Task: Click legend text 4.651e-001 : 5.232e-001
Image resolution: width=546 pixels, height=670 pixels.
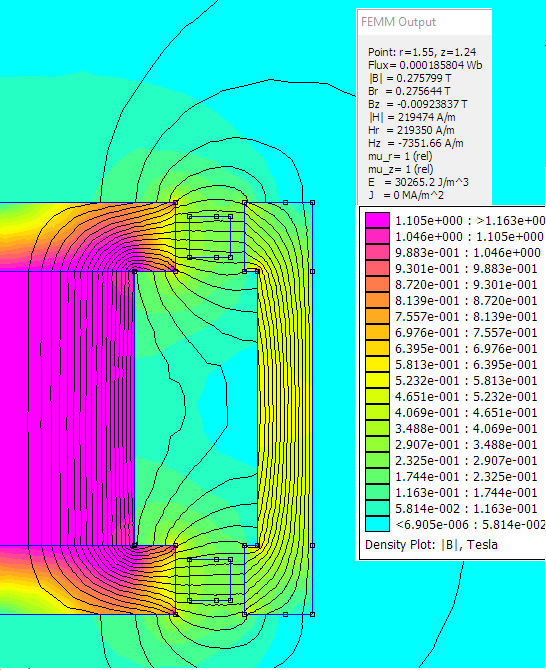Action: [x=466, y=397]
